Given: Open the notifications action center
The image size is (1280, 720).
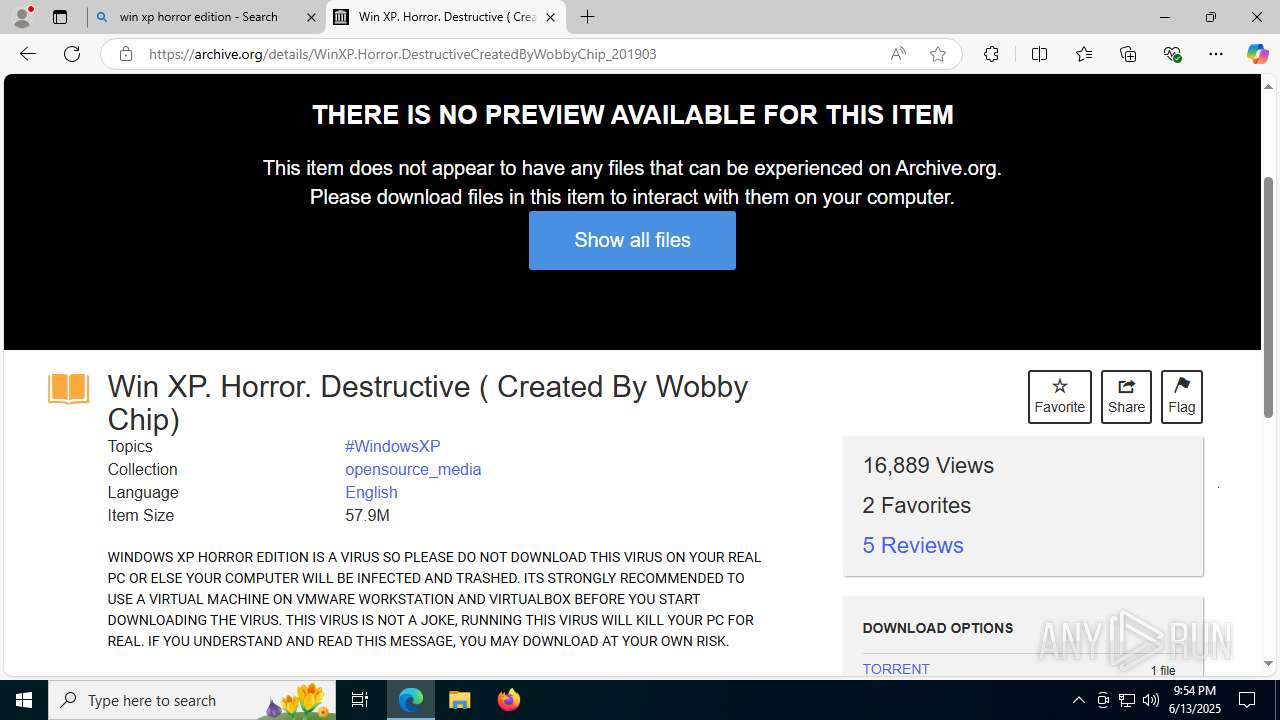Looking at the screenshot, I should [x=1247, y=700].
